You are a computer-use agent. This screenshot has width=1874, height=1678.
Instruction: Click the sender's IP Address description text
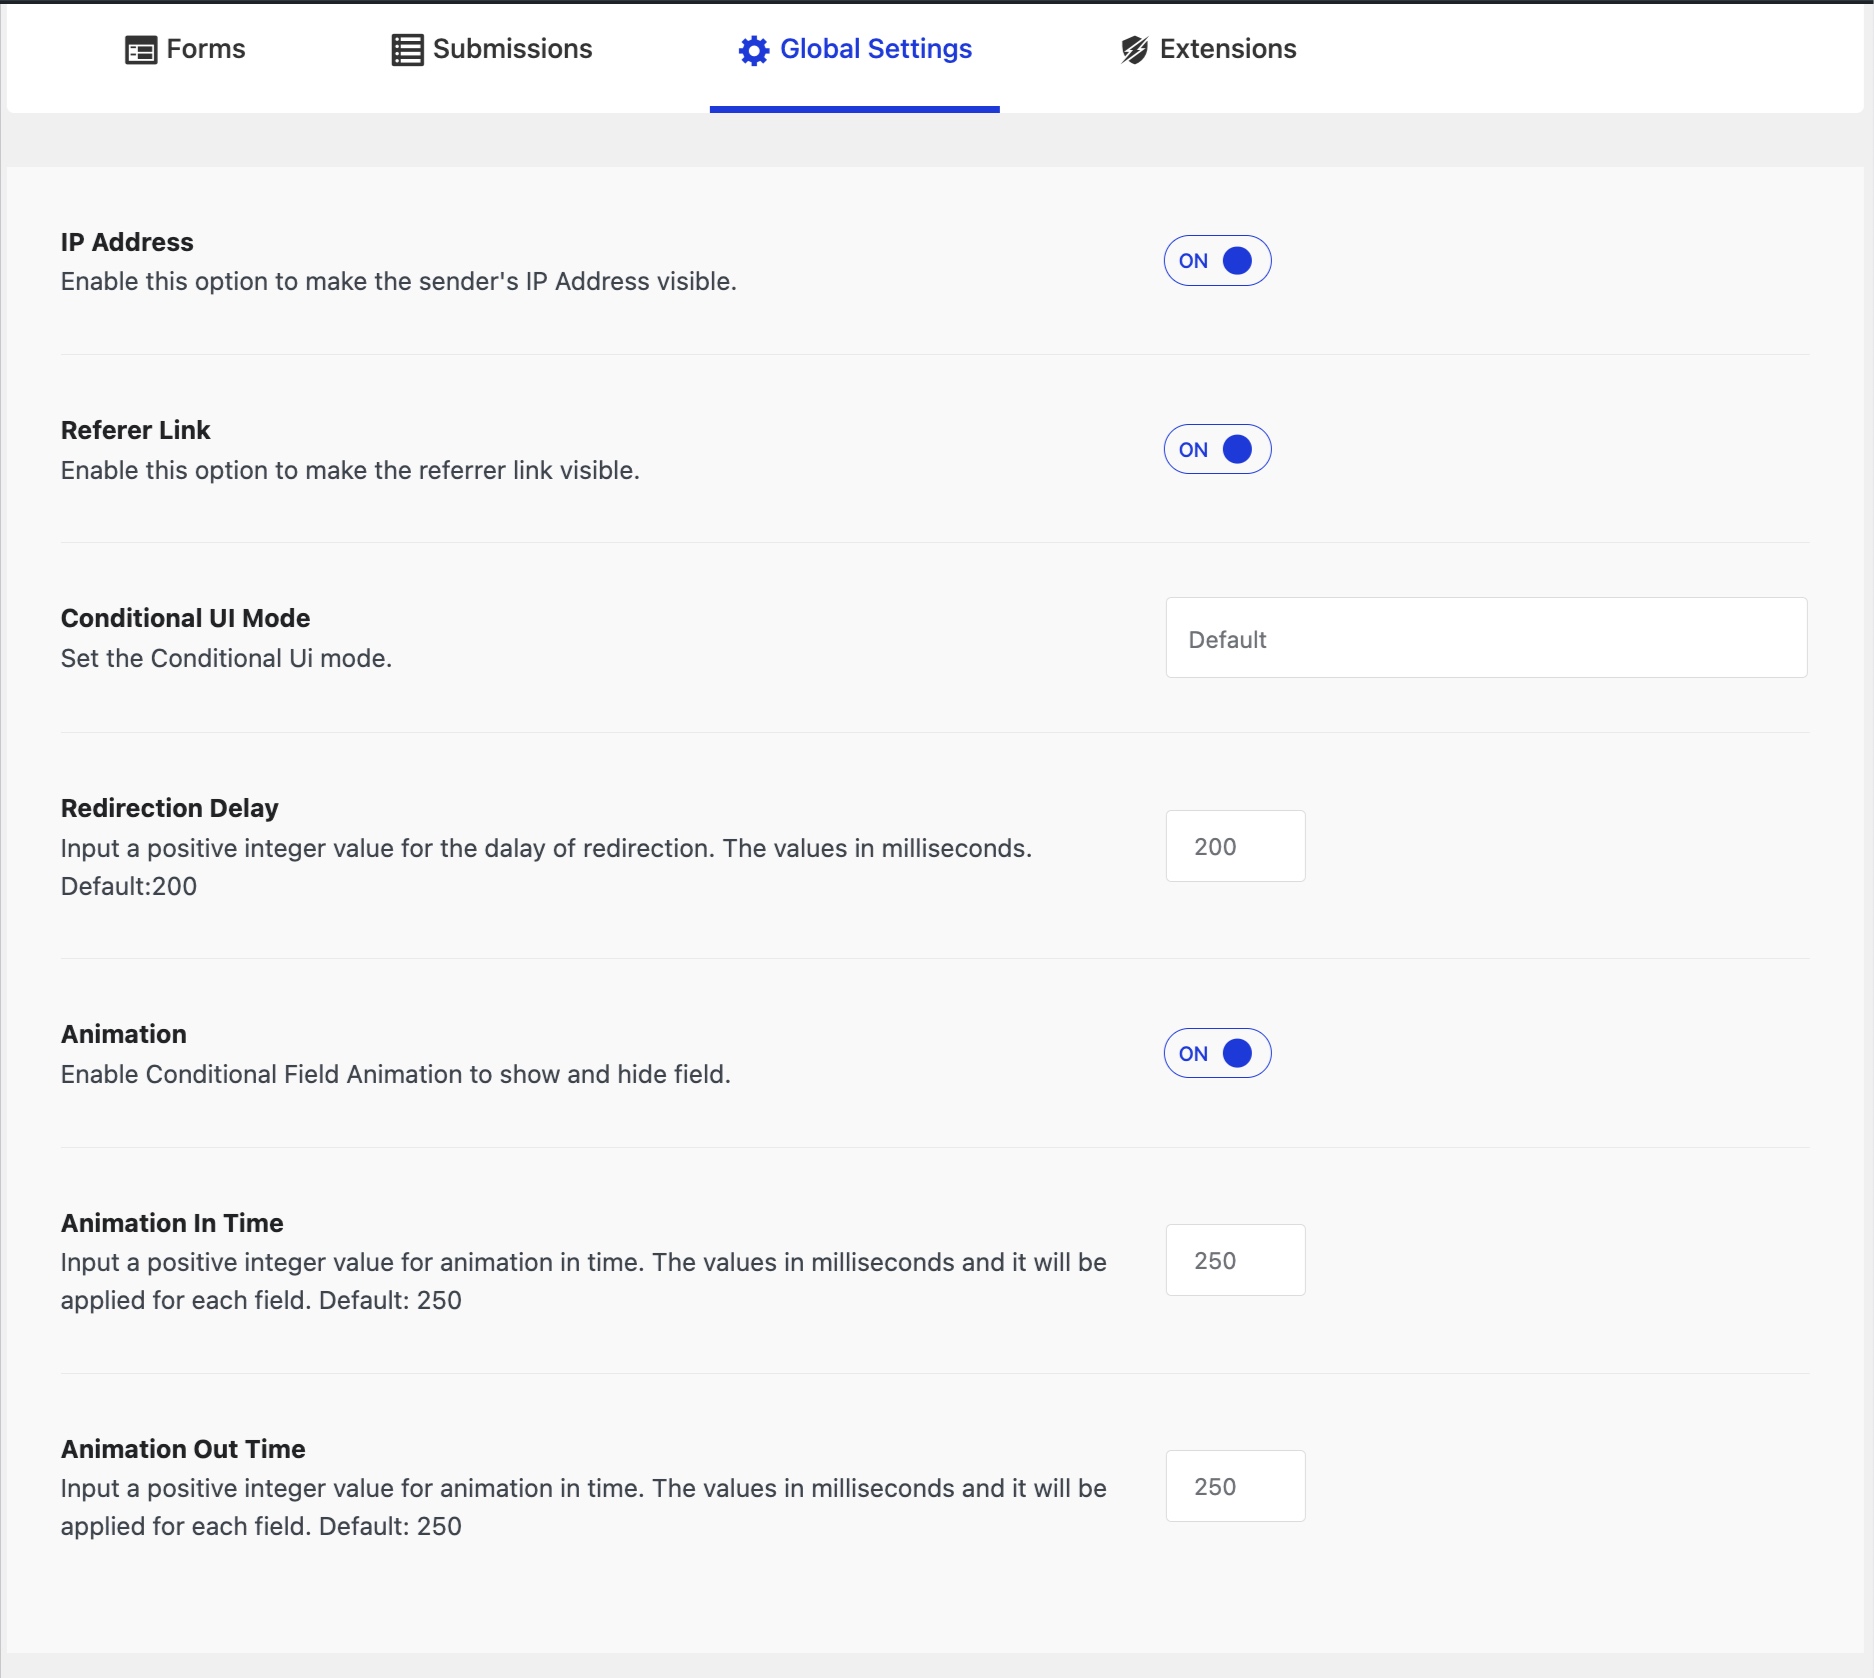point(398,281)
